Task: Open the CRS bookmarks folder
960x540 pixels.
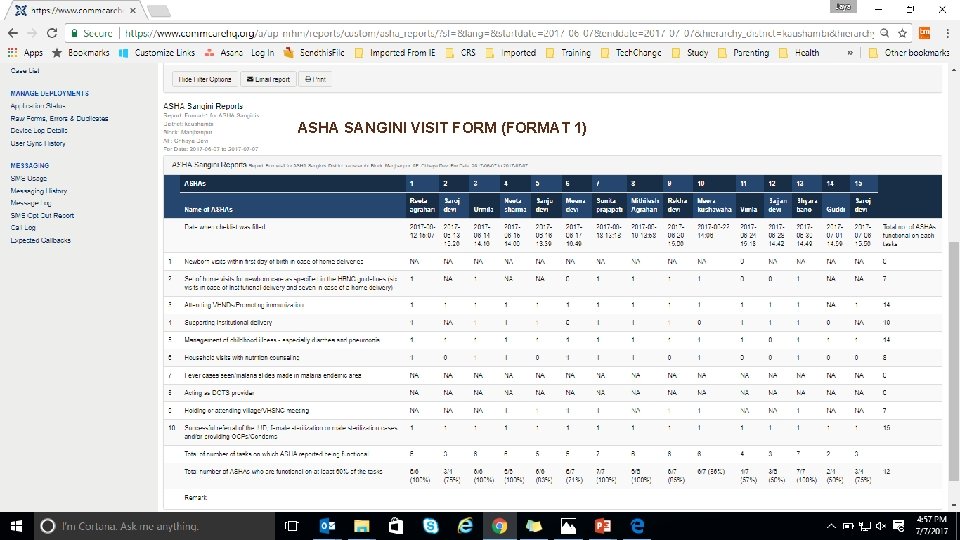Action: (460, 53)
